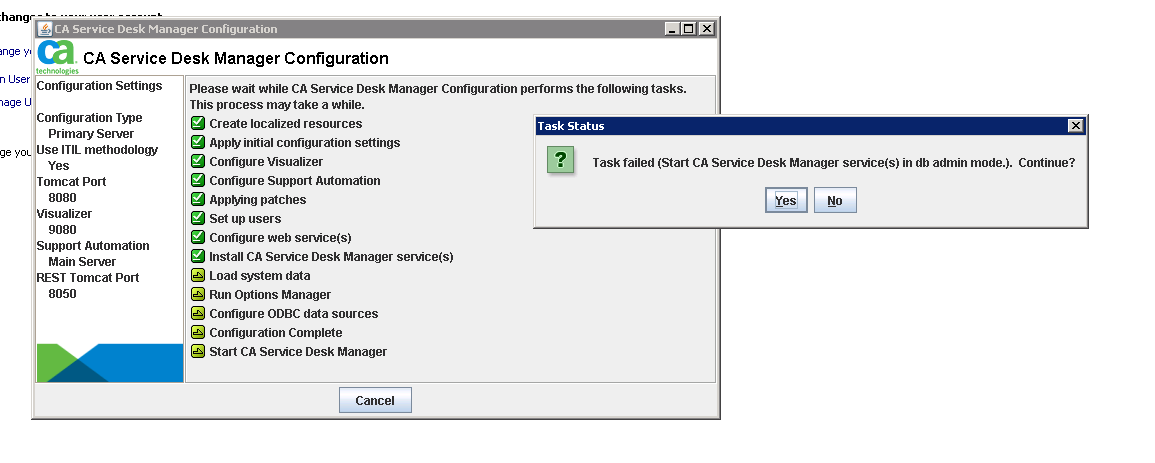Click the Visualizer port value 9080

(63, 230)
